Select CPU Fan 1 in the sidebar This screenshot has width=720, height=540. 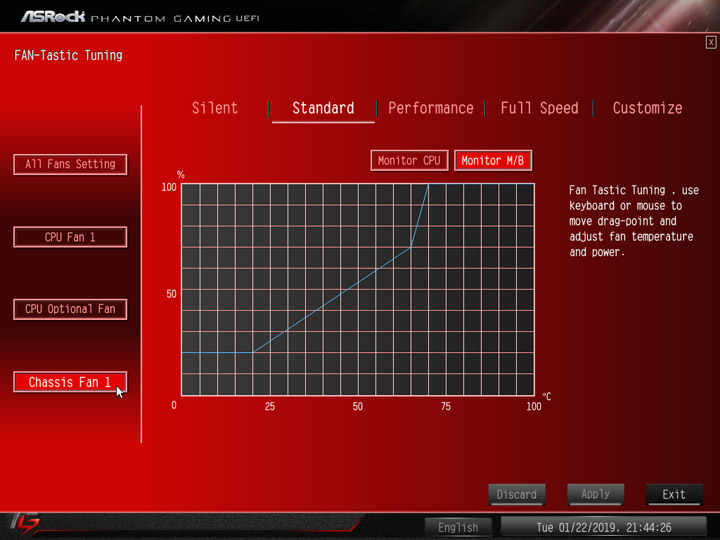(x=70, y=237)
